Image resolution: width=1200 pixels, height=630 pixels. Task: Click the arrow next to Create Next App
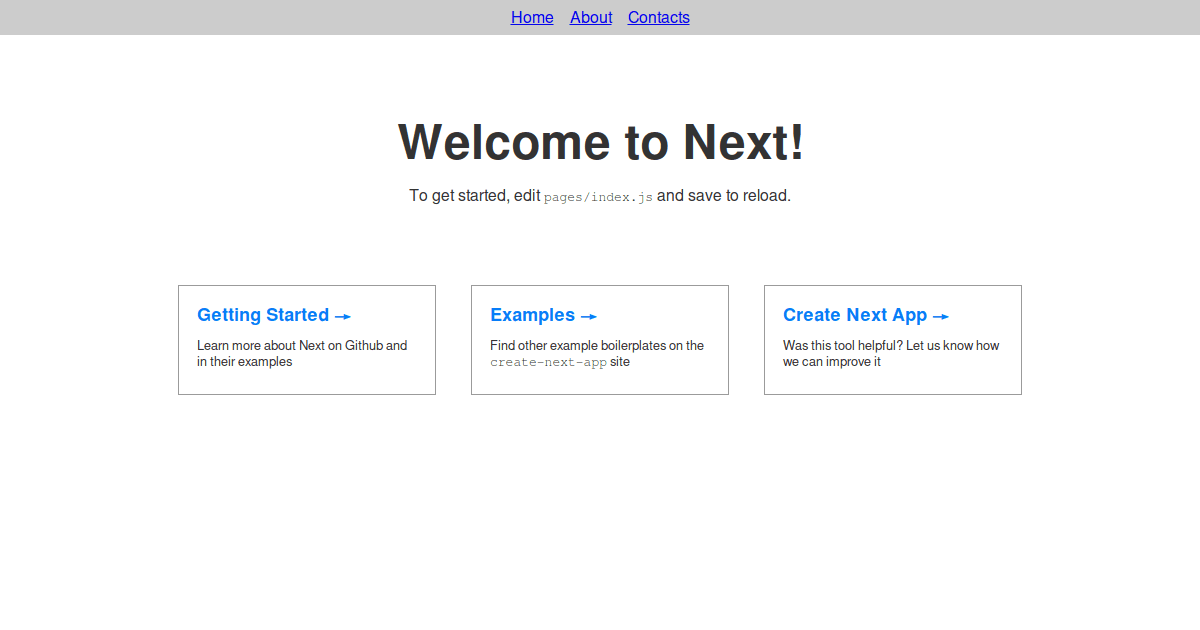pyautogui.click(x=941, y=316)
